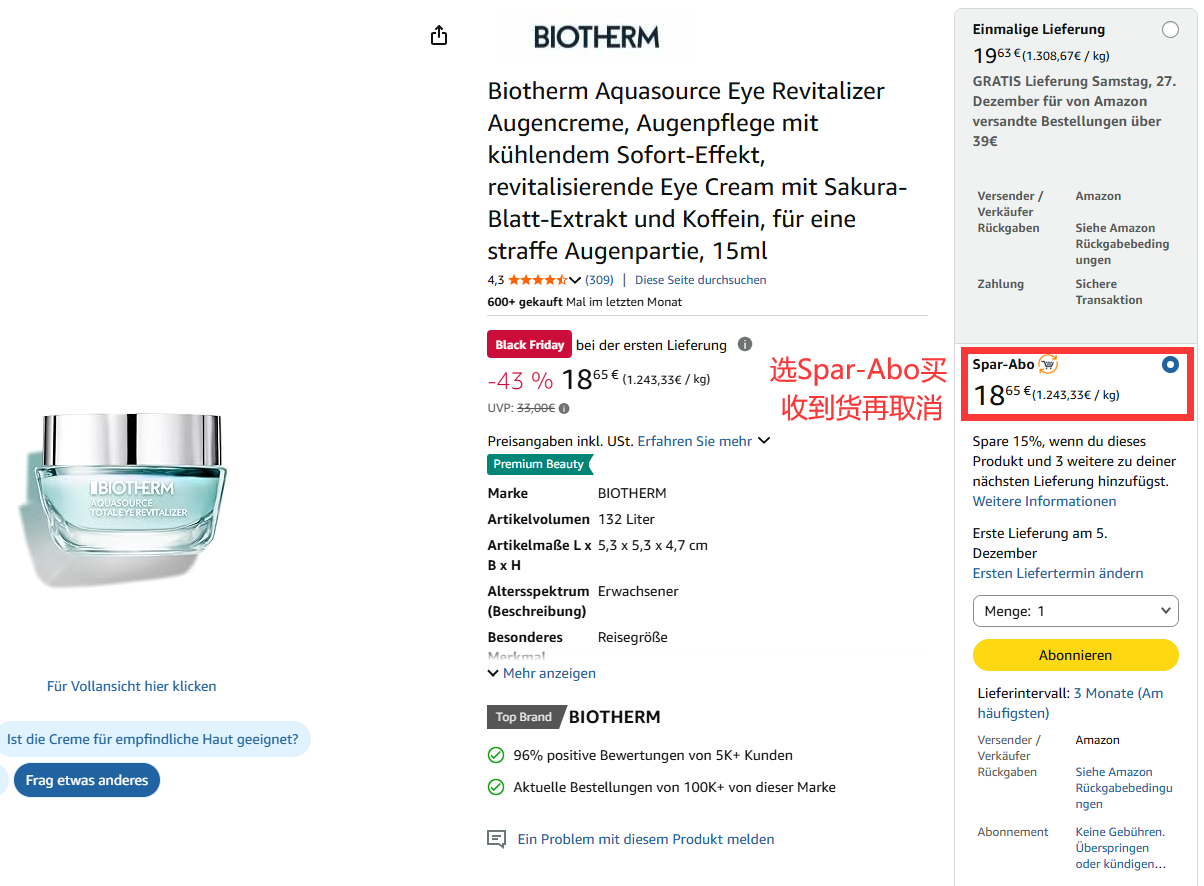Click the 'Frag etwas anderes' button
The image size is (1204, 886).
87,780
